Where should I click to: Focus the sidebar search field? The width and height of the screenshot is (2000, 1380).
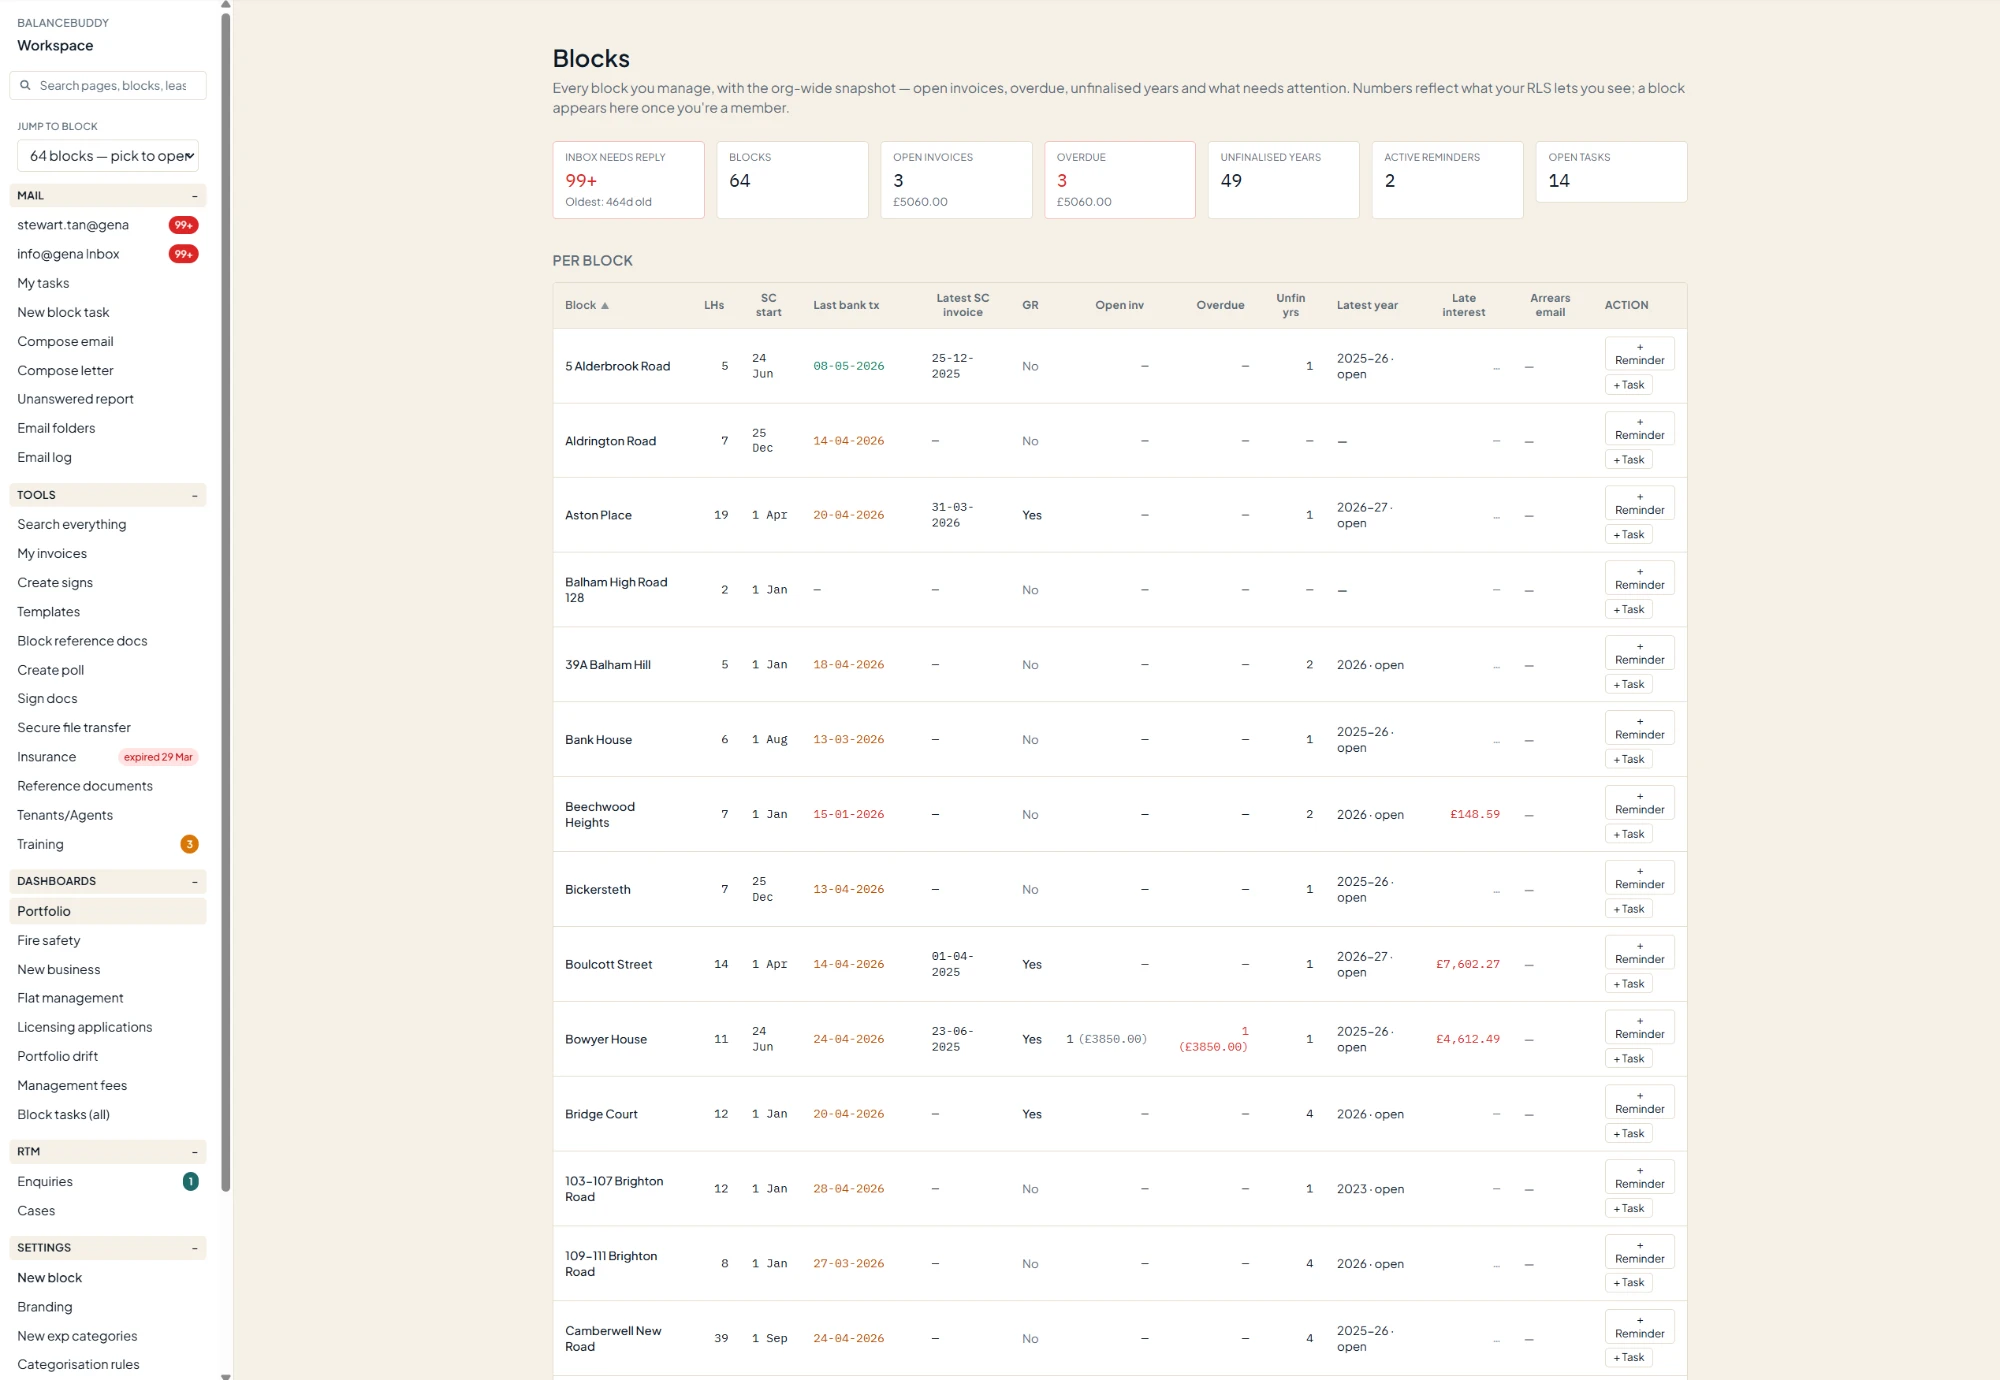pyautogui.click(x=108, y=86)
